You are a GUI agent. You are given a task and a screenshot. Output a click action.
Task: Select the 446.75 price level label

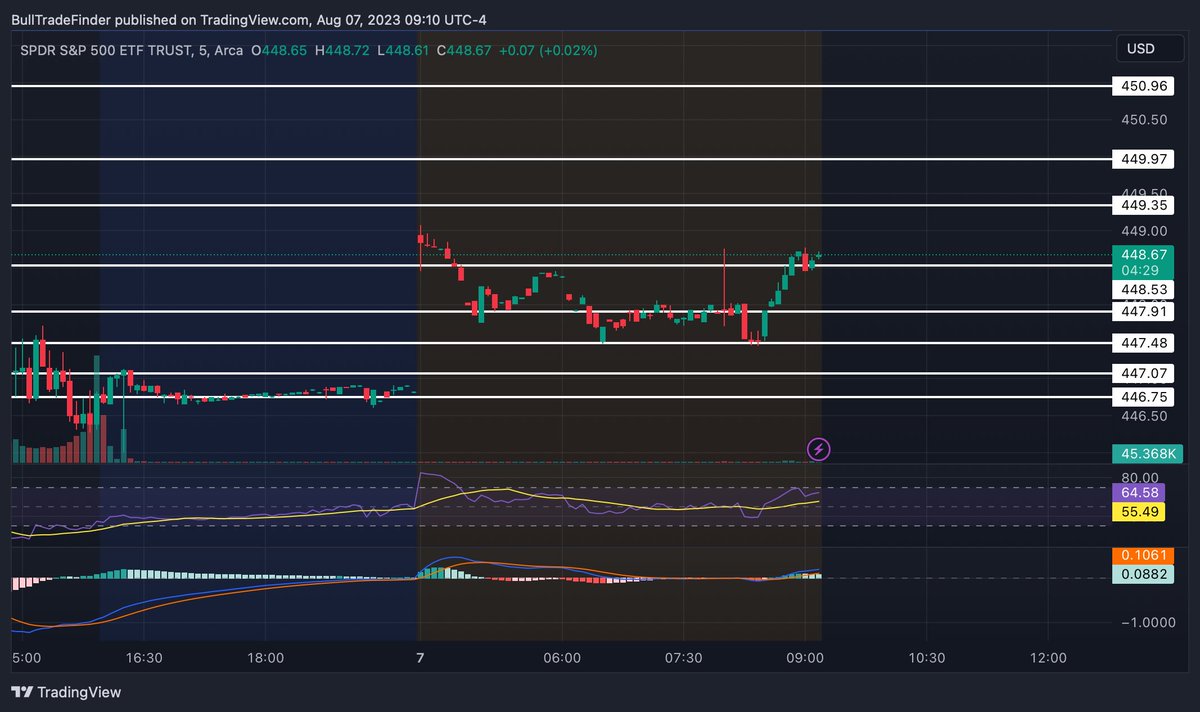1144,396
